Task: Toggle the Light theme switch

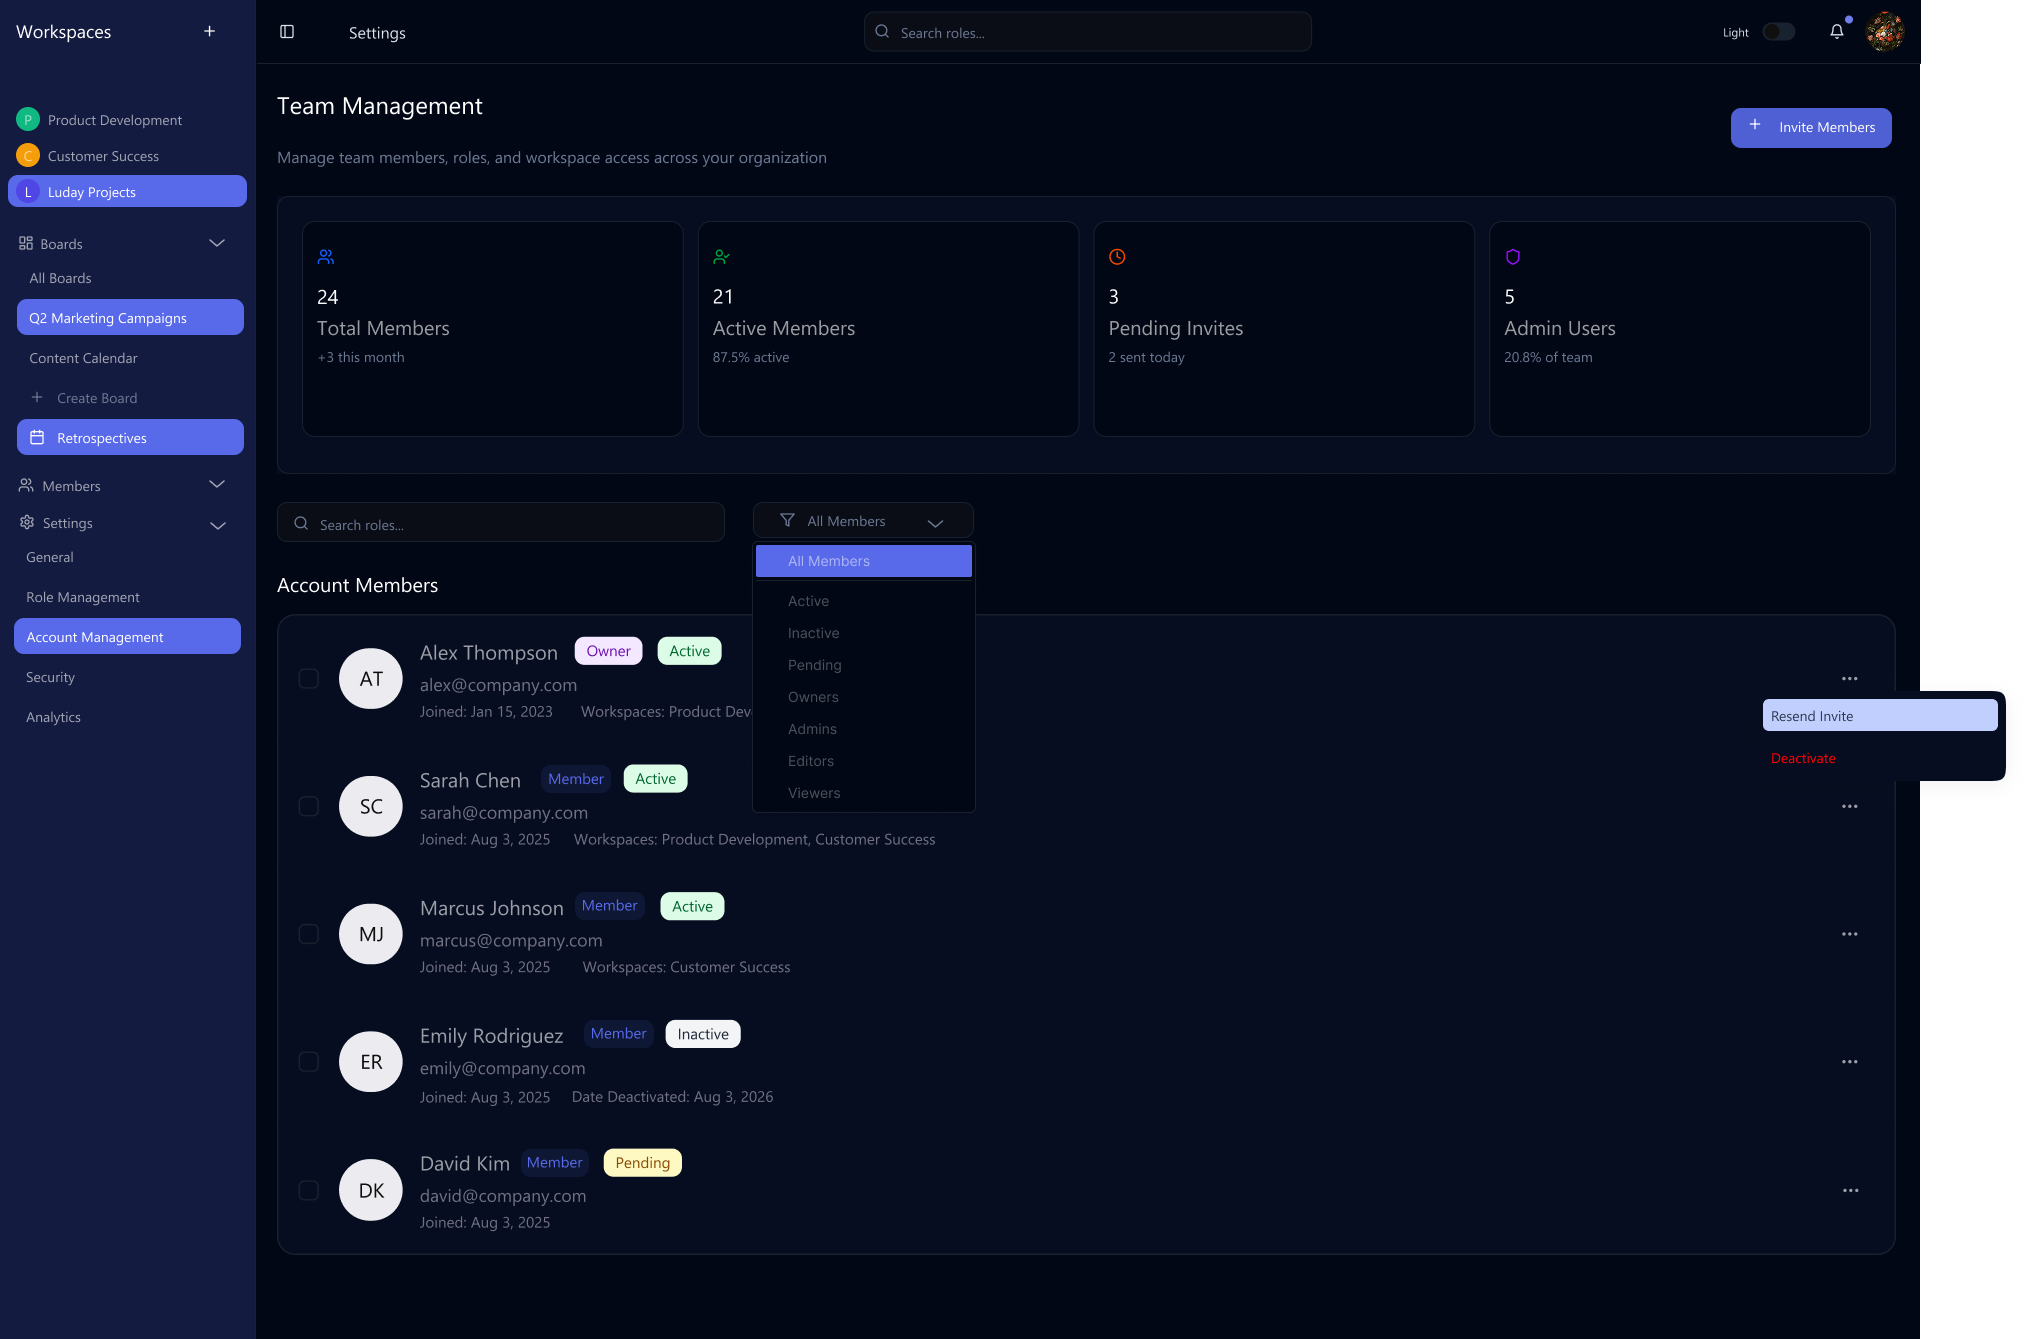Action: [1779, 31]
